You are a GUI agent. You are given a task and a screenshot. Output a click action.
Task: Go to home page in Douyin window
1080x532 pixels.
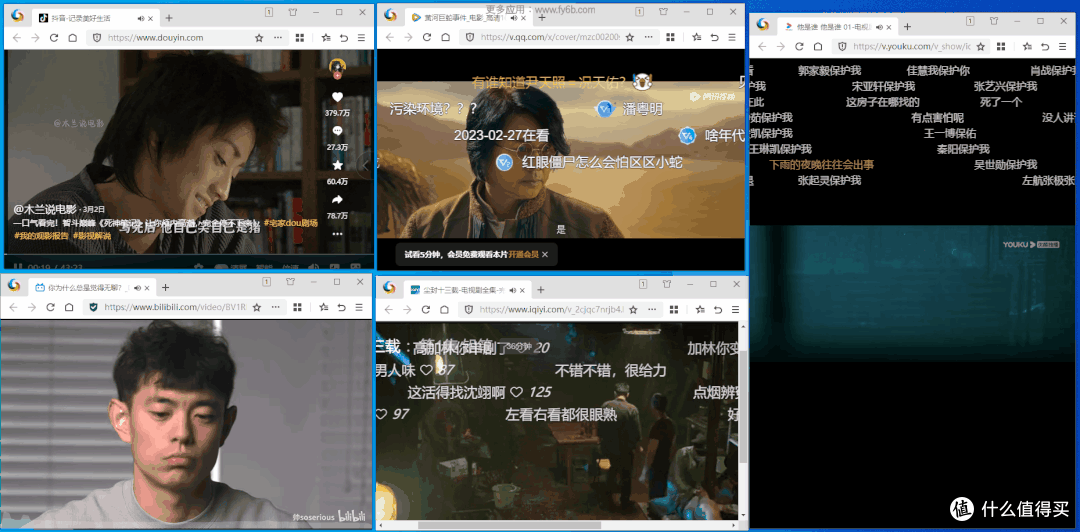pyautogui.click(x=72, y=38)
